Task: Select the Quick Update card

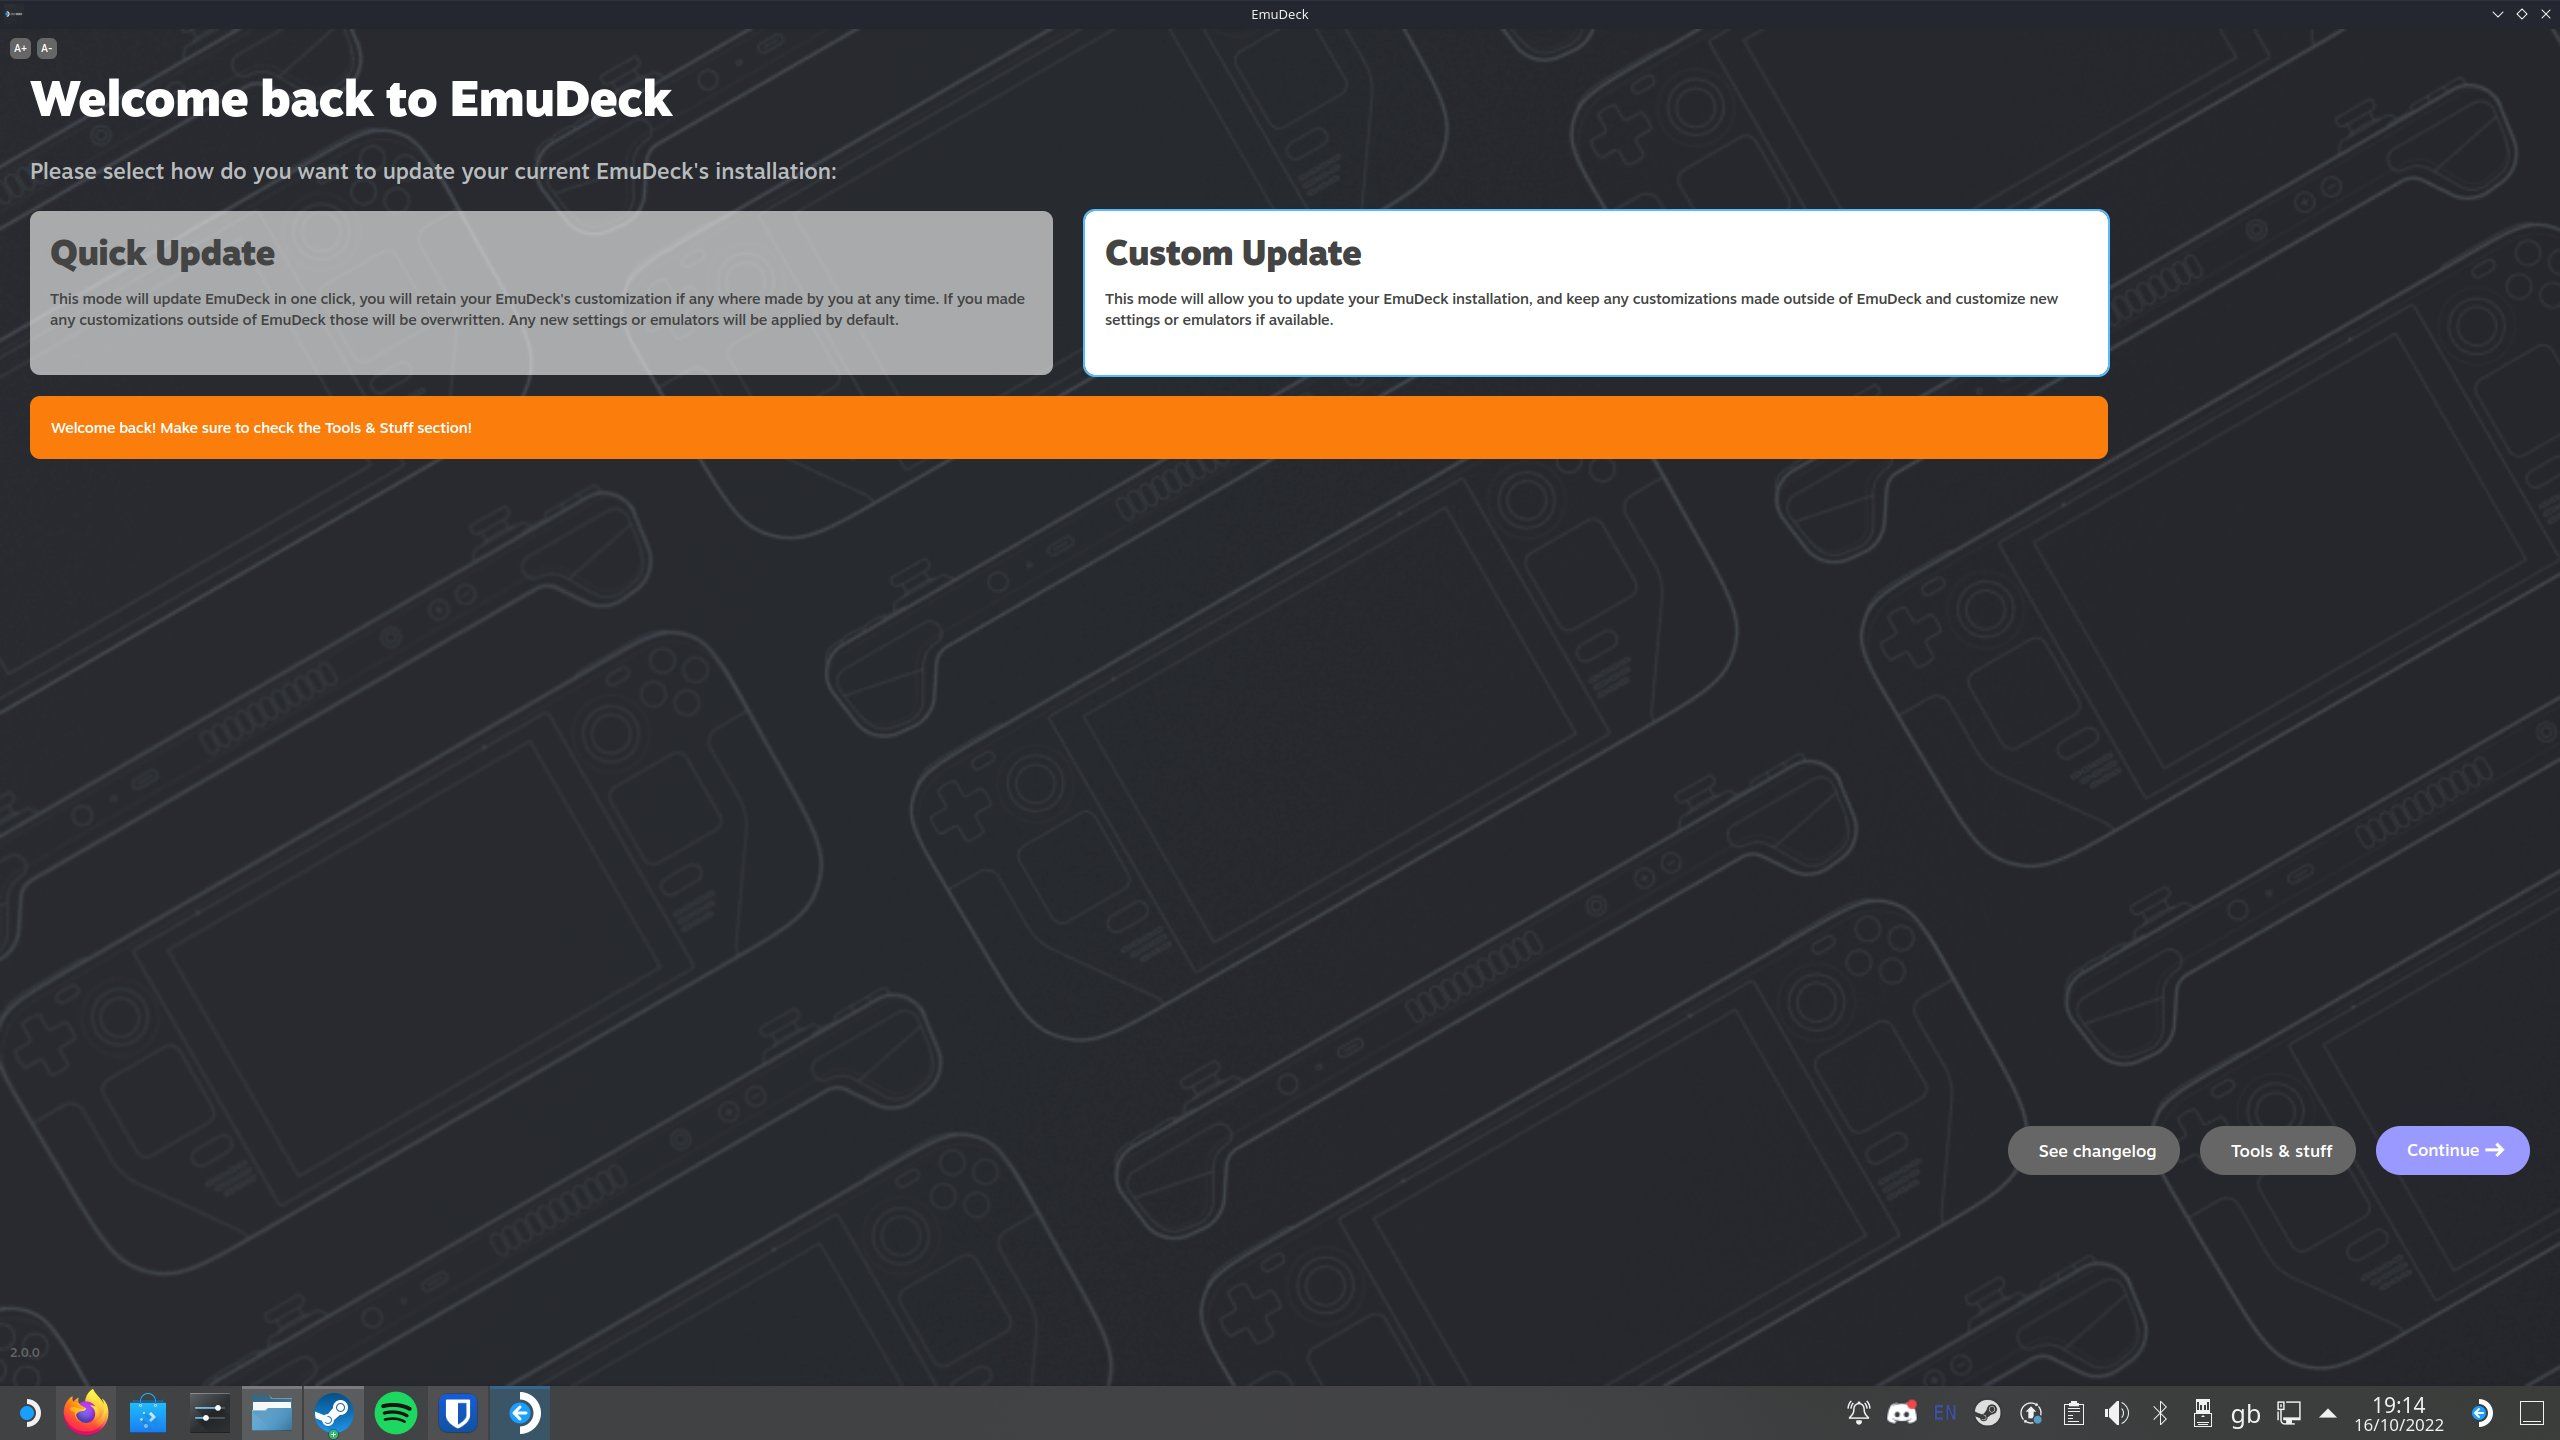Action: point(541,293)
